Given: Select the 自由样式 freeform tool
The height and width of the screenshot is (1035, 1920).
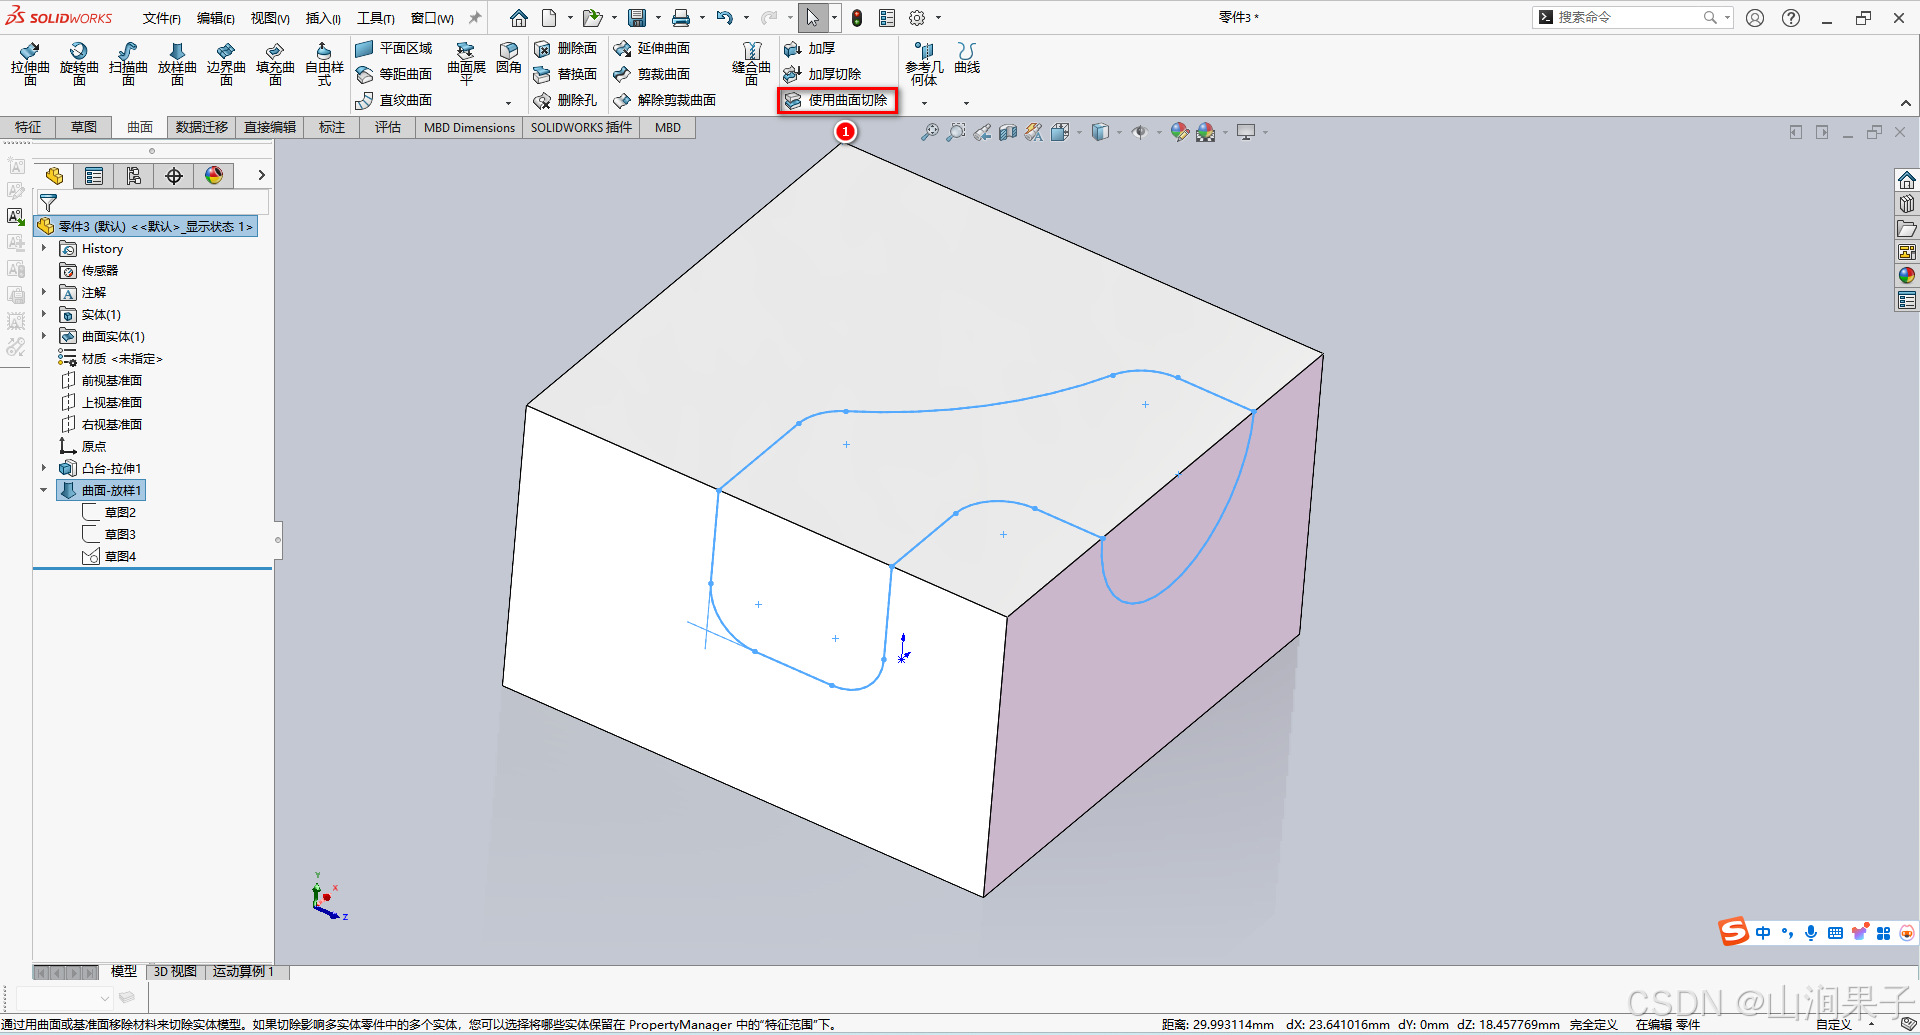Looking at the screenshot, I should pos(324,64).
